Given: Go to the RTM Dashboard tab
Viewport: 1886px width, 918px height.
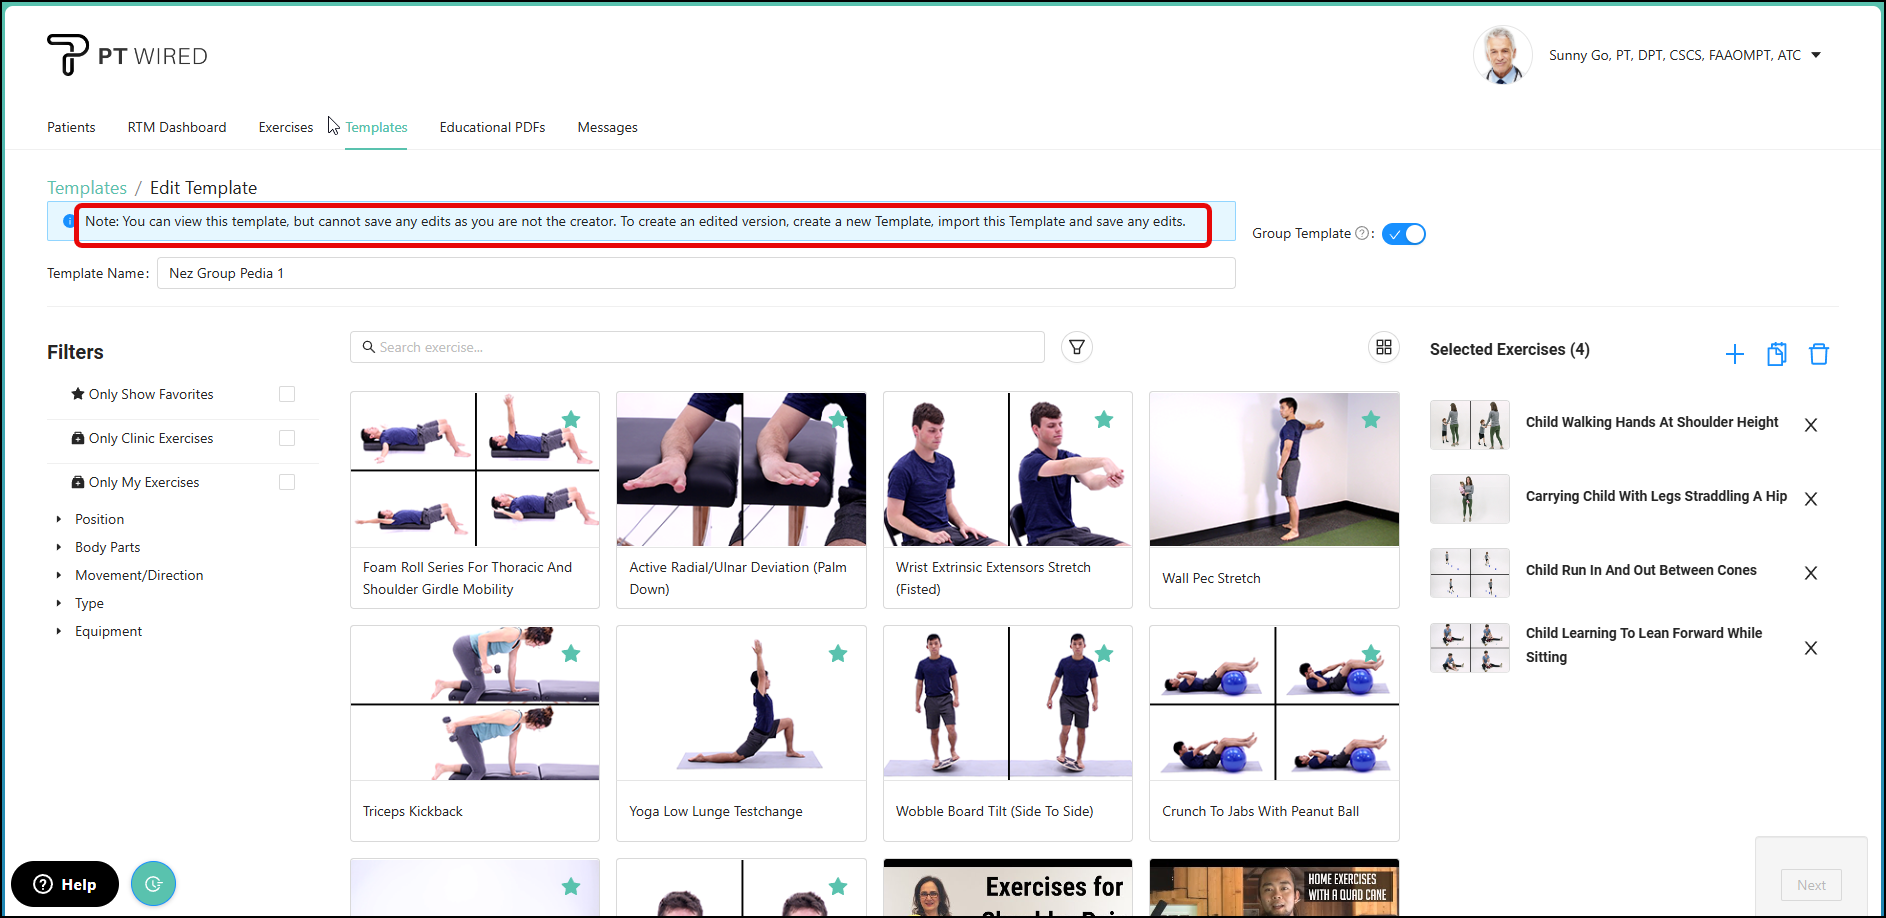Looking at the screenshot, I should tap(177, 127).
